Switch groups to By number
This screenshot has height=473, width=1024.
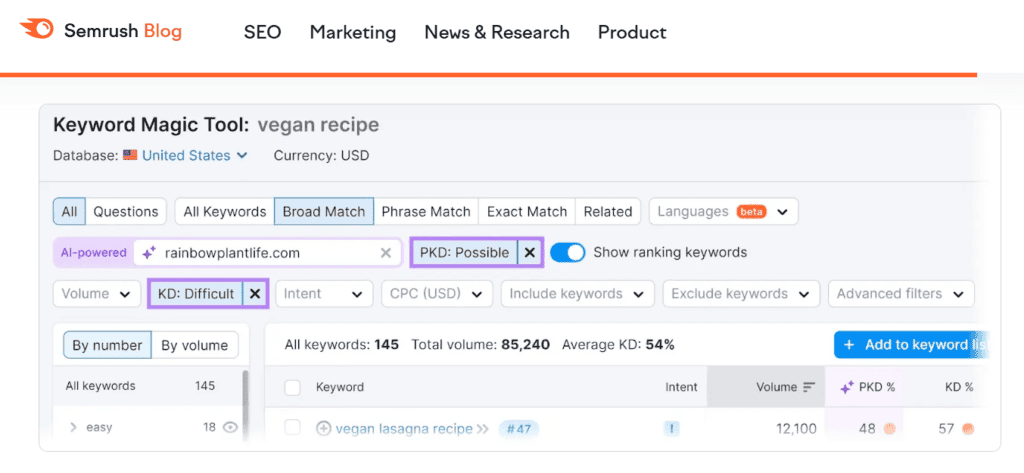107,345
